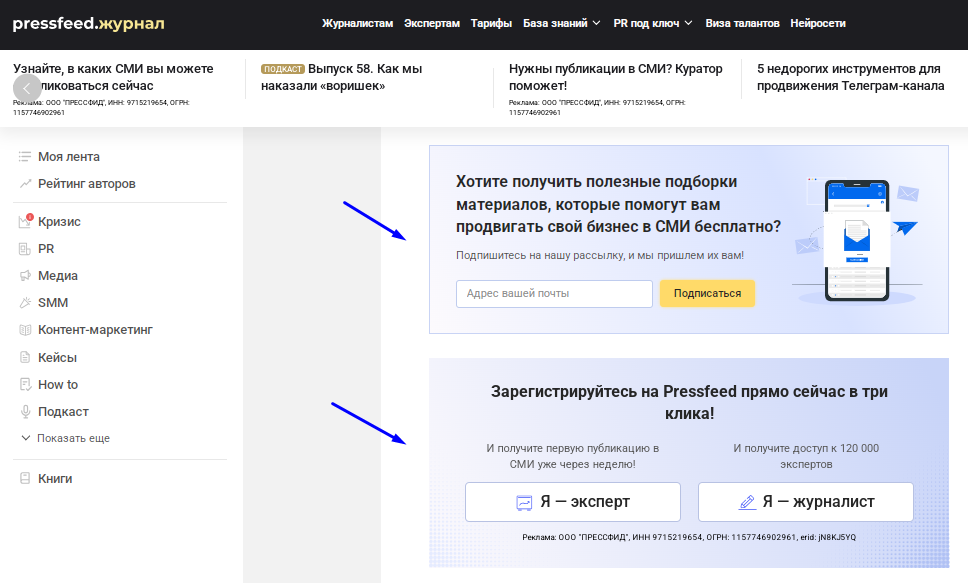The width and height of the screenshot is (968, 583).
Task: Click the Моя лента list icon
Action: click(25, 157)
